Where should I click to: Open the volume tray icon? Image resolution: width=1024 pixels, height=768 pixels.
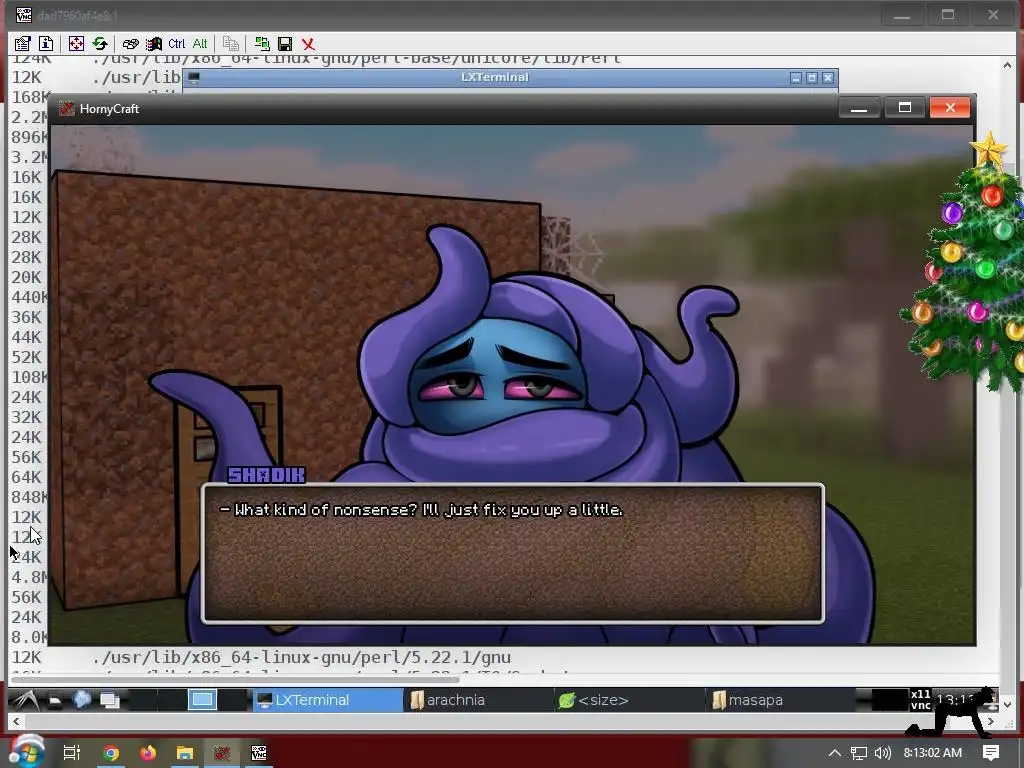(x=882, y=753)
